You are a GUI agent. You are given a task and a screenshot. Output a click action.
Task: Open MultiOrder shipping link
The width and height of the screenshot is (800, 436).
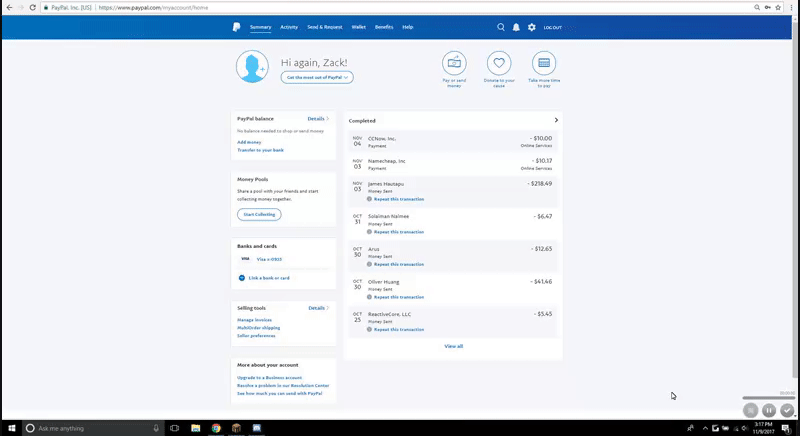[x=258, y=328]
